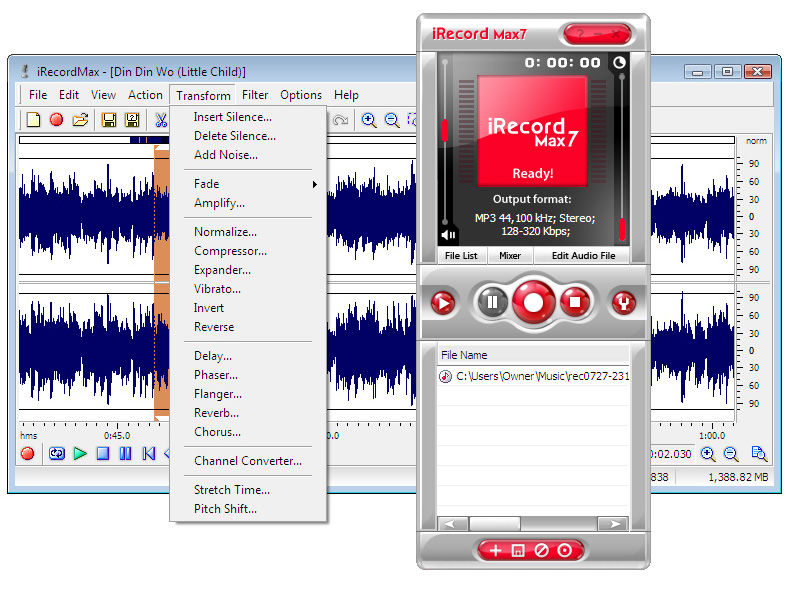The image size is (800, 600).
Task: Select Compressor... in the Transform menu
Action: (x=248, y=251)
